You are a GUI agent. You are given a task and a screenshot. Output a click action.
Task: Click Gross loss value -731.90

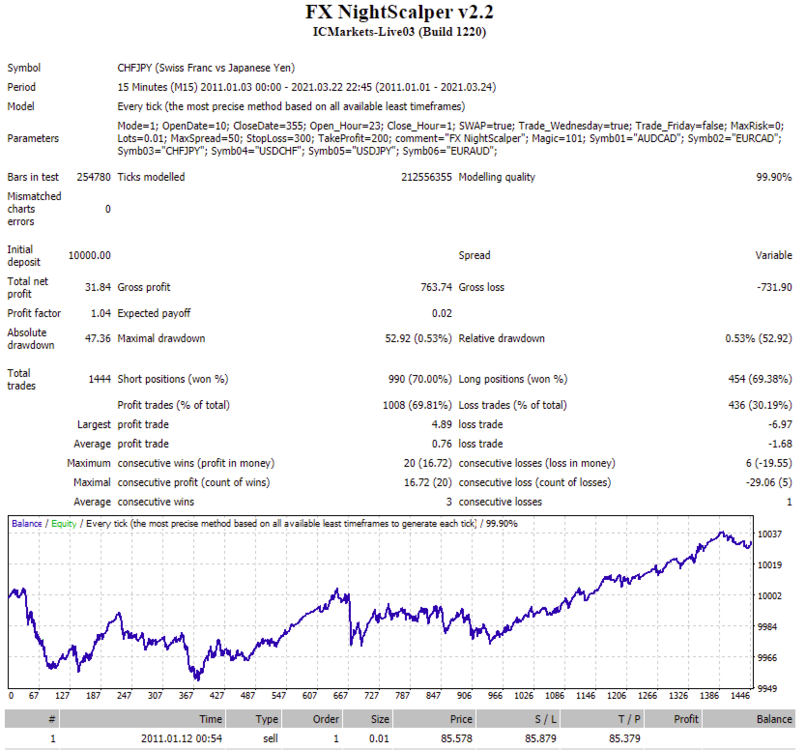click(774, 287)
